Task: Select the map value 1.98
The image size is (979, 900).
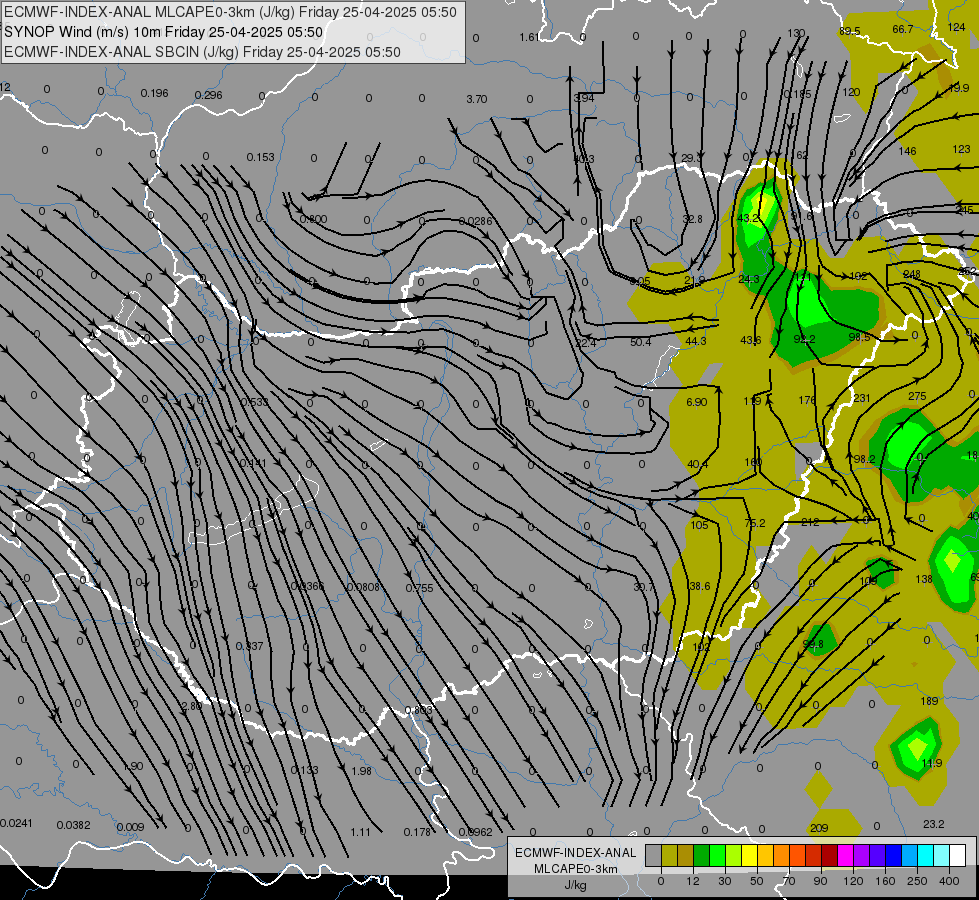Action: click(362, 771)
